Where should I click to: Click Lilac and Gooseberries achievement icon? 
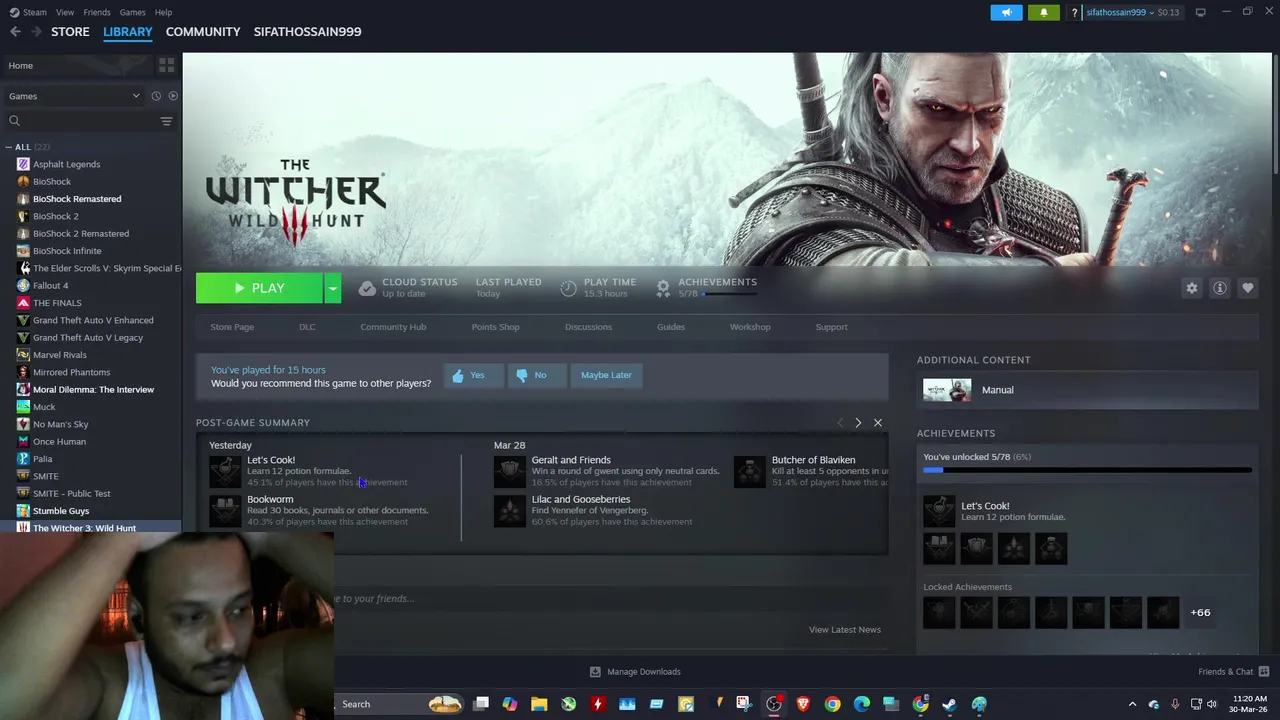click(509, 510)
